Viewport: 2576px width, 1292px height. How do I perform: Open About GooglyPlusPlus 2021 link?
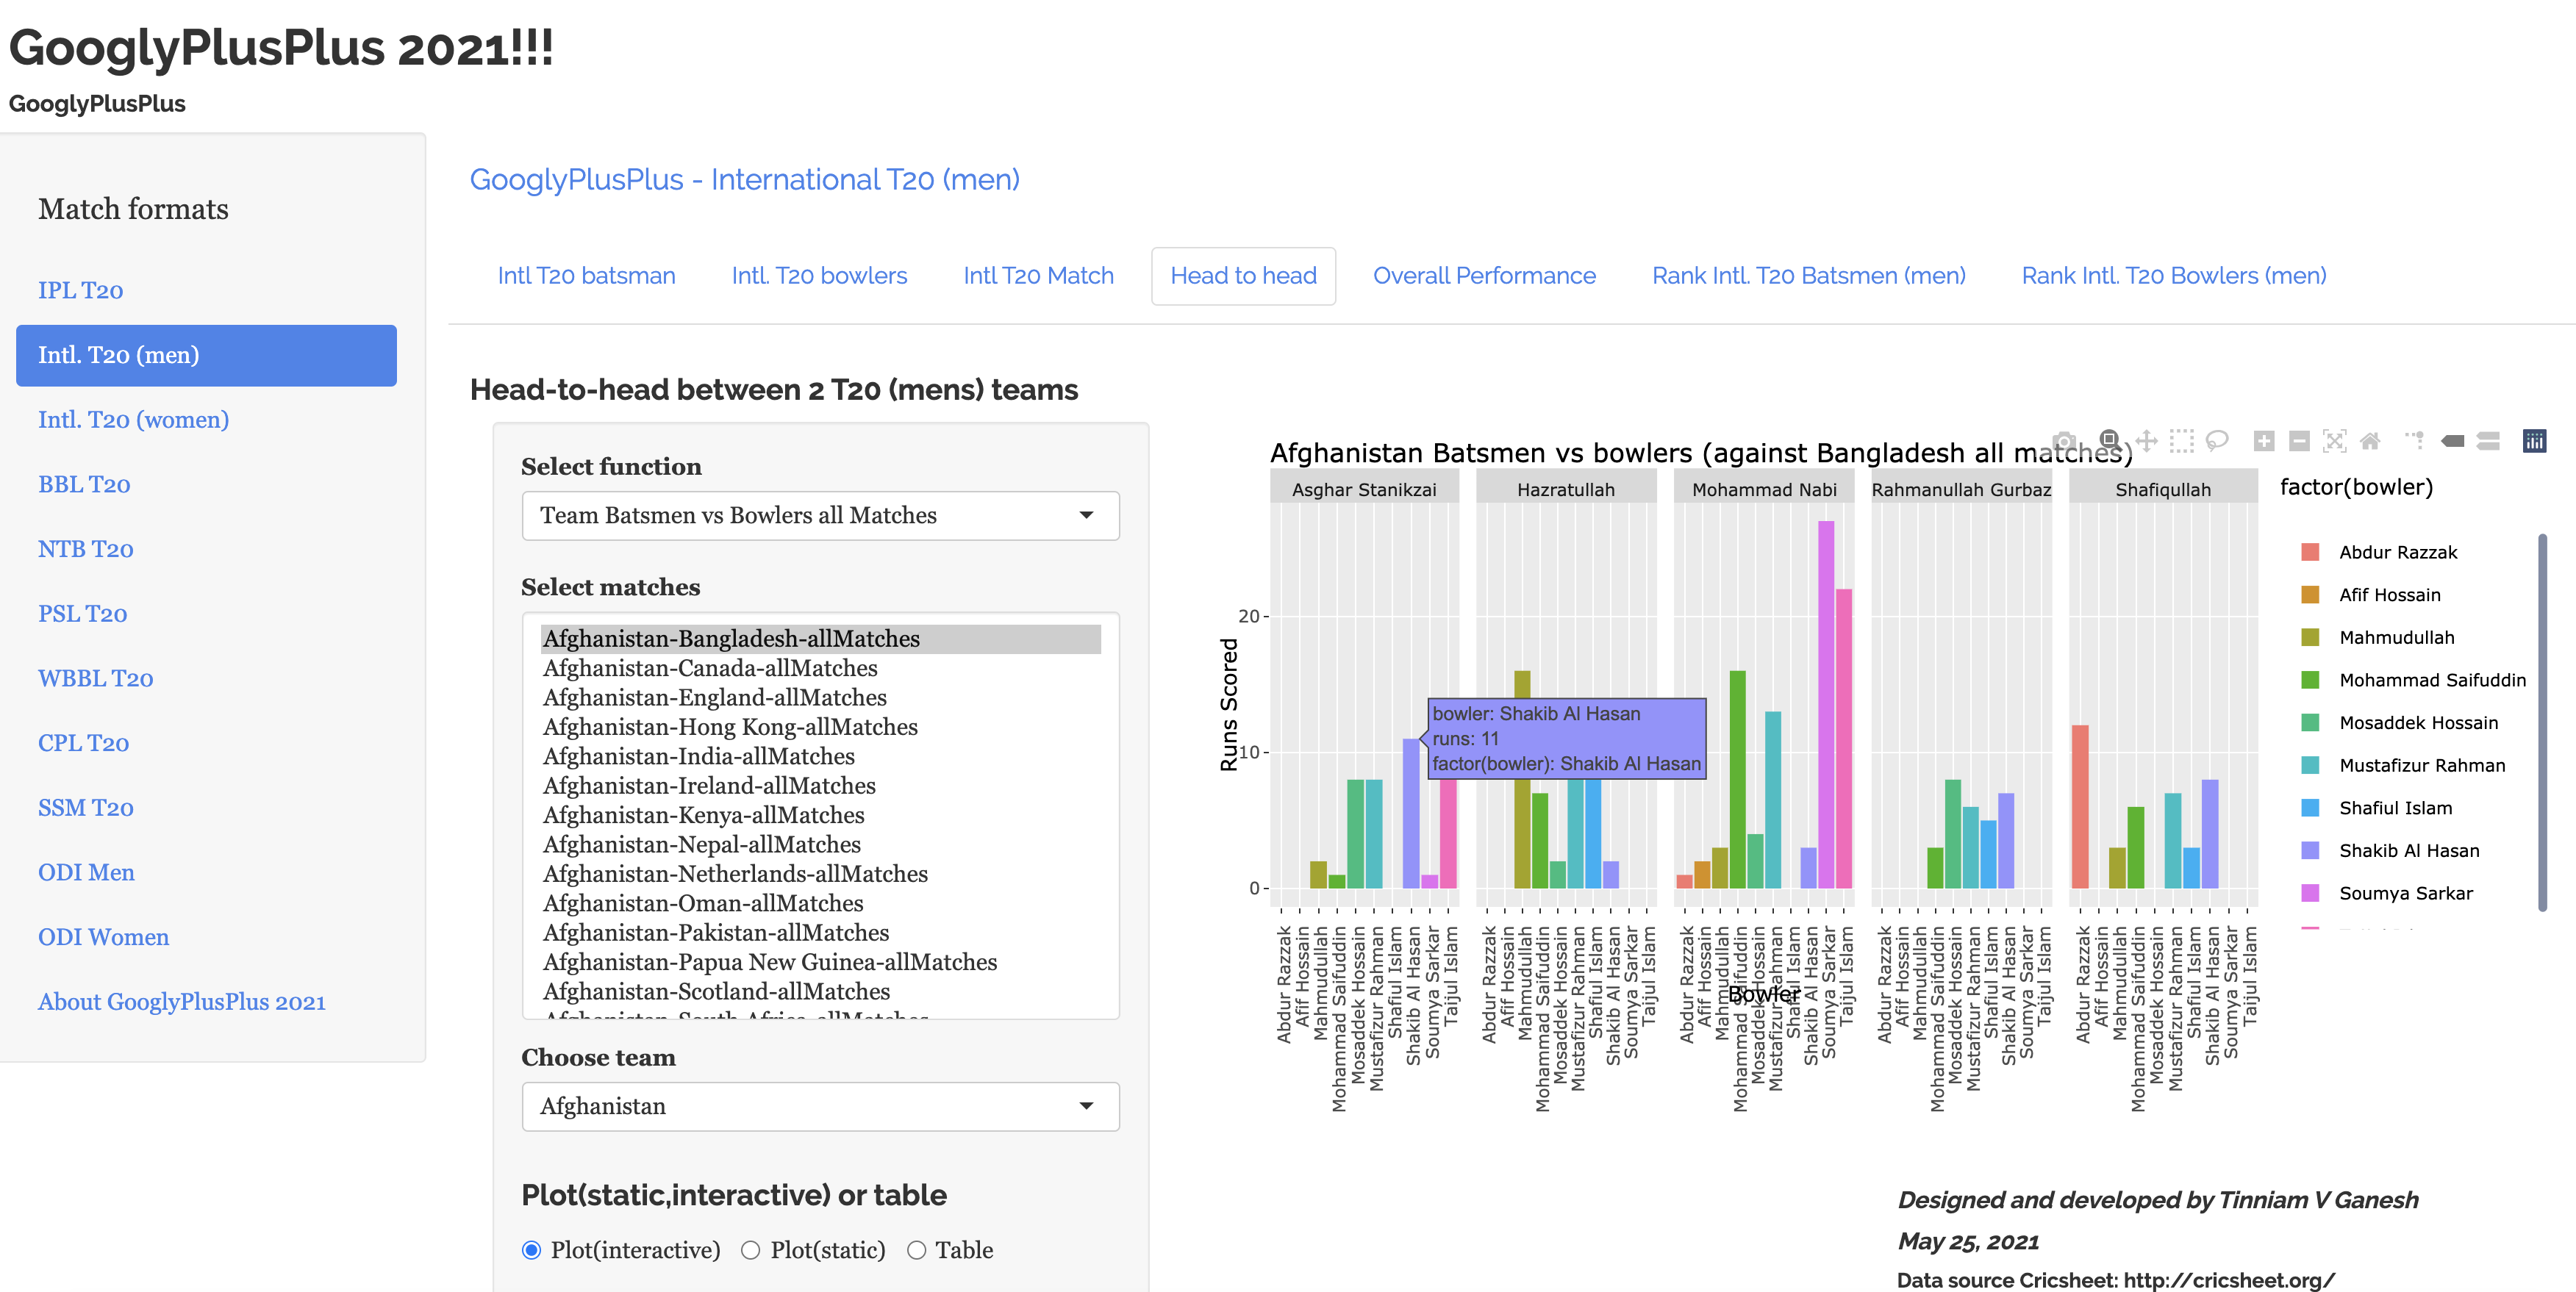click(x=181, y=1002)
